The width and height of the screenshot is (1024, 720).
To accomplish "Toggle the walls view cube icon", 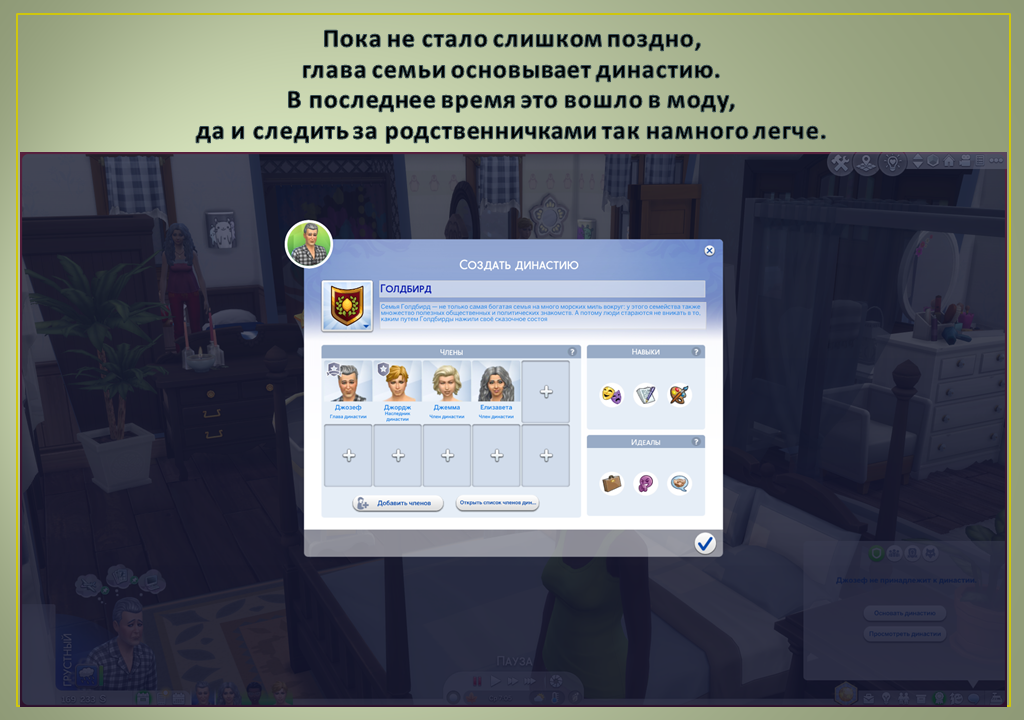I will click(x=933, y=161).
